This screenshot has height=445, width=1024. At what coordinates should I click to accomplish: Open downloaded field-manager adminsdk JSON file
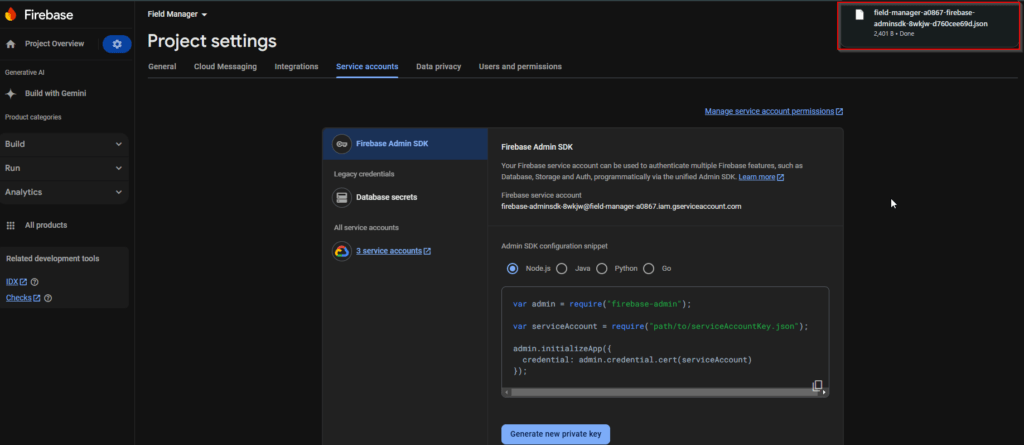click(x=929, y=24)
